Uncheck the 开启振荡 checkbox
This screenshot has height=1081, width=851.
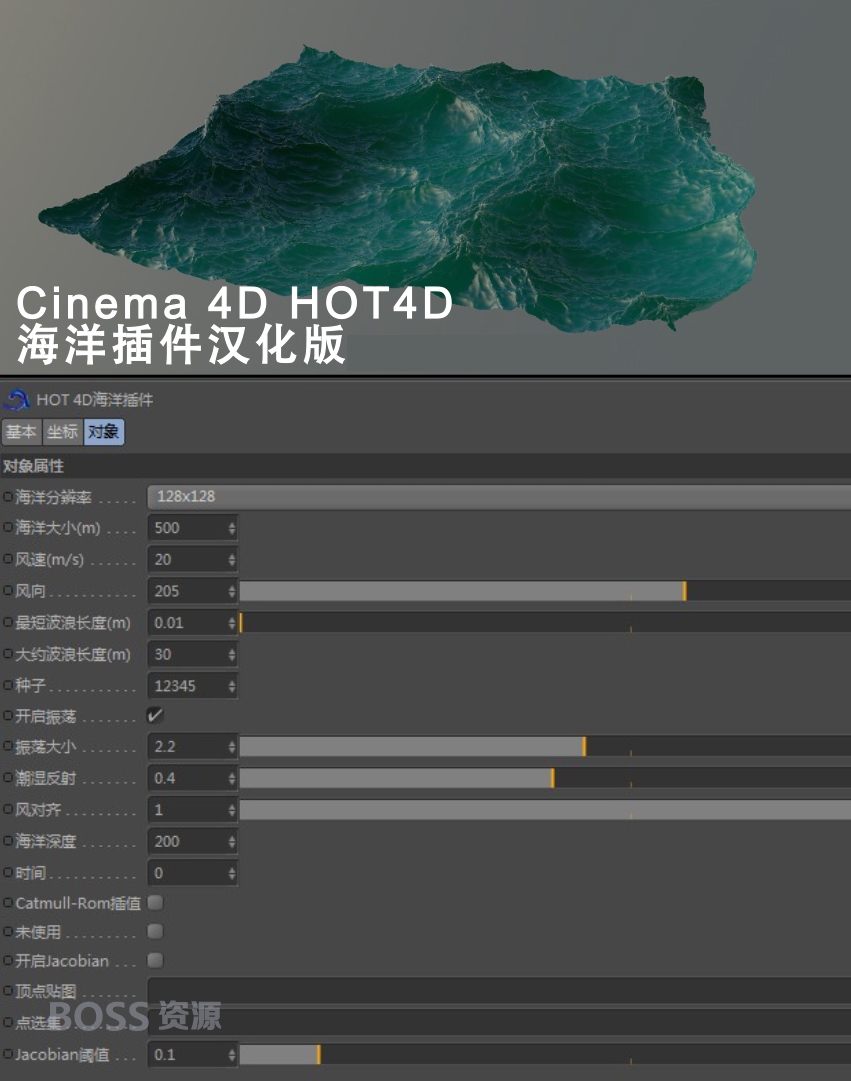coord(155,715)
